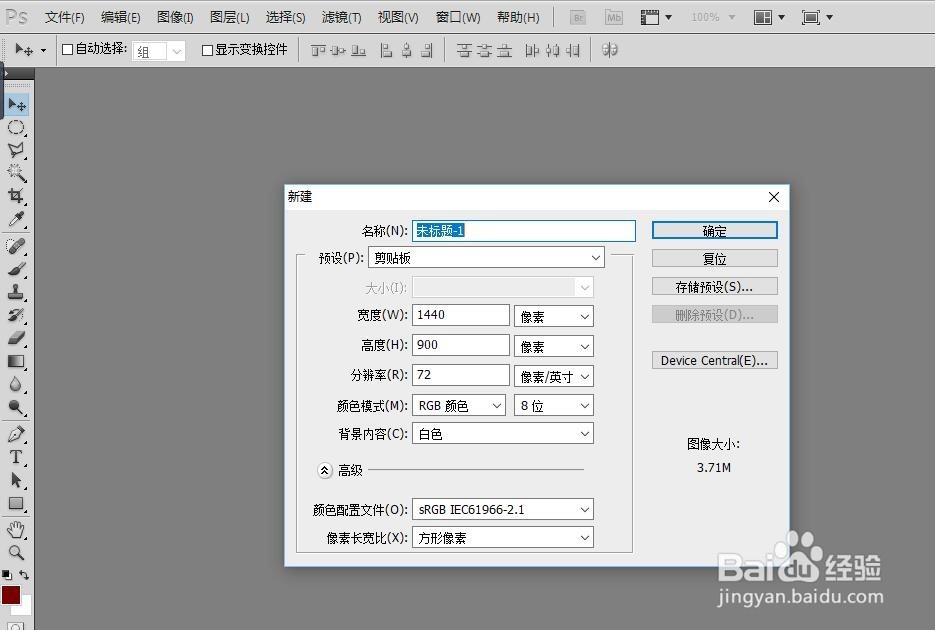Click the 高度 field showing 900

[x=460, y=345]
